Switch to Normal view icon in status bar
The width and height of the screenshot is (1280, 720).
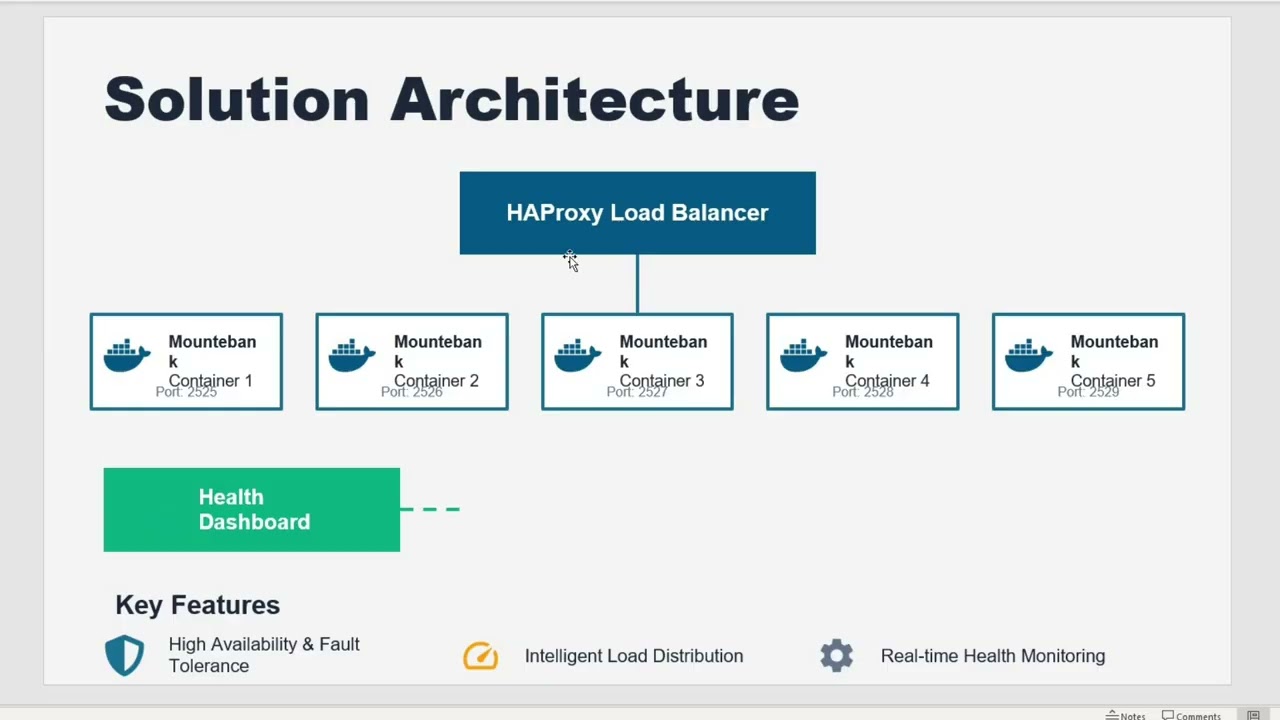click(x=1253, y=715)
